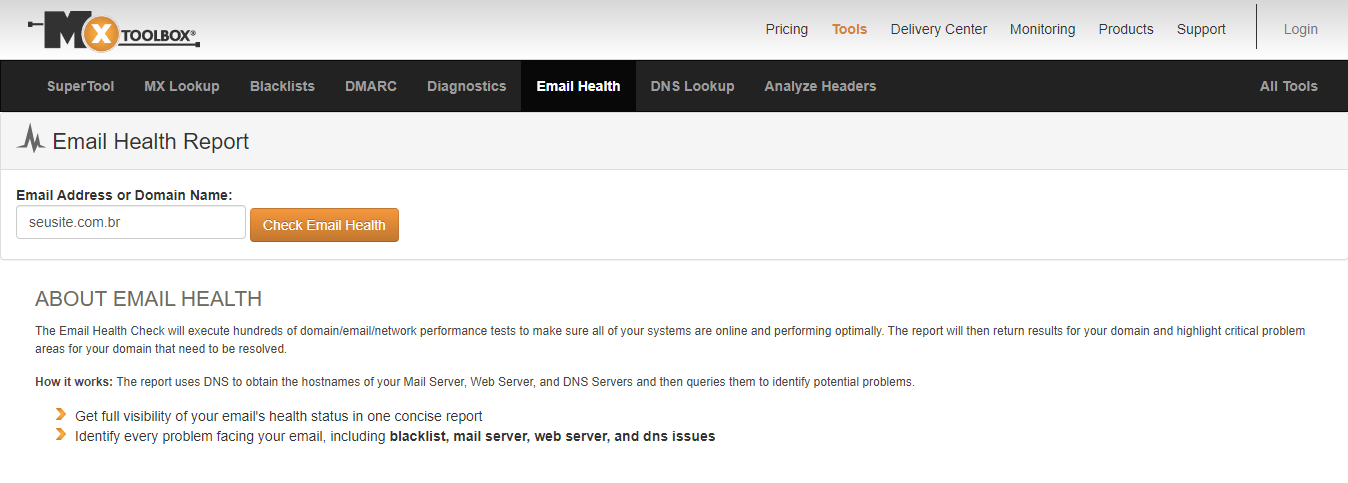1348x483 pixels.
Task: Go to Delivery Center
Action: coord(938,29)
